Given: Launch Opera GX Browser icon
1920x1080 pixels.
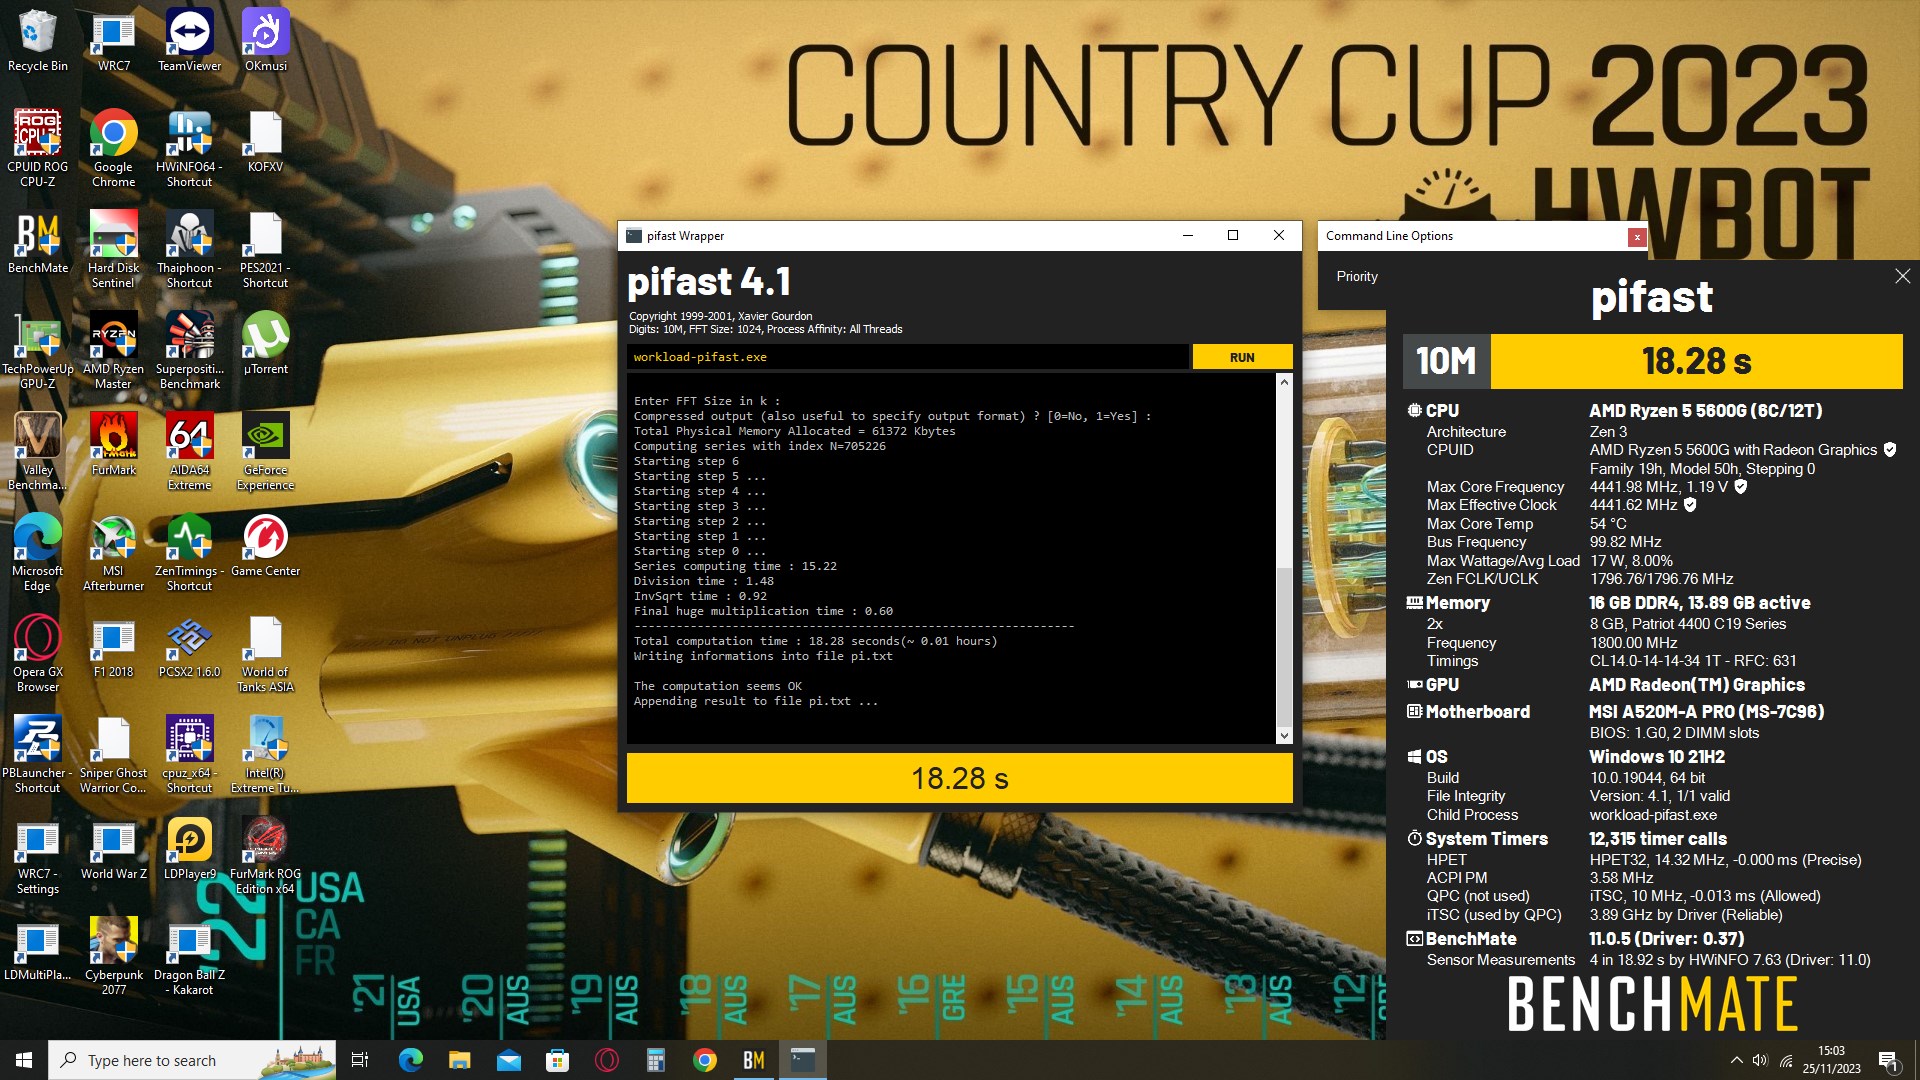Looking at the screenshot, I should pos(38,652).
